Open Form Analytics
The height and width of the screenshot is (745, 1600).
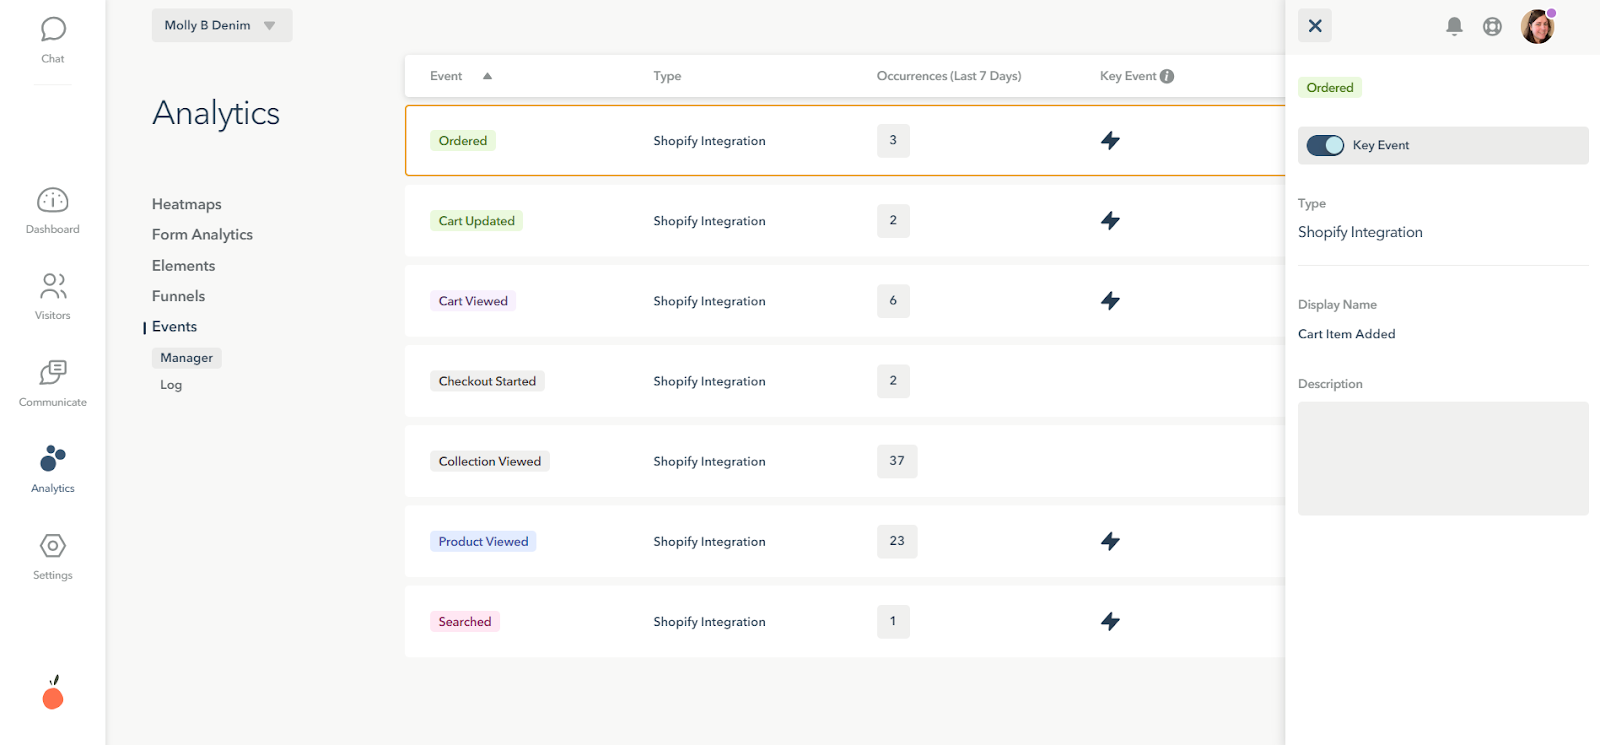[x=202, y=234]
